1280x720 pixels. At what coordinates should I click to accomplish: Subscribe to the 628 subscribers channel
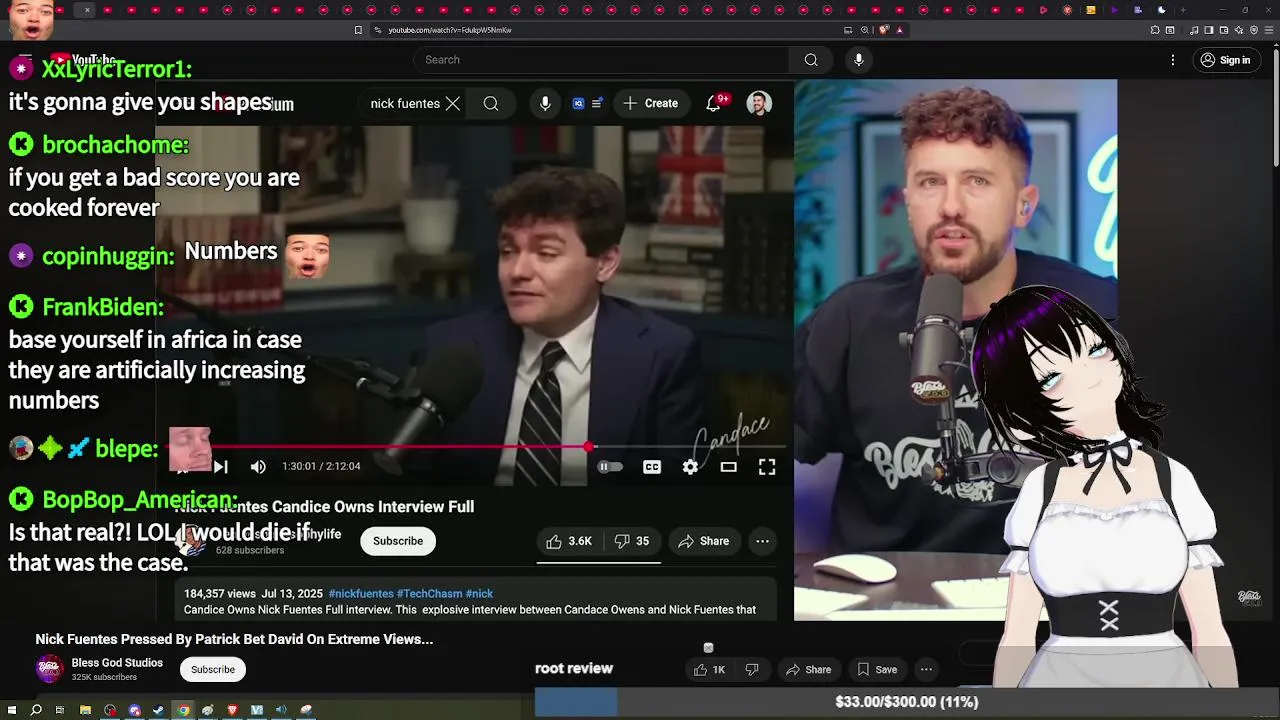pos(398,541)
